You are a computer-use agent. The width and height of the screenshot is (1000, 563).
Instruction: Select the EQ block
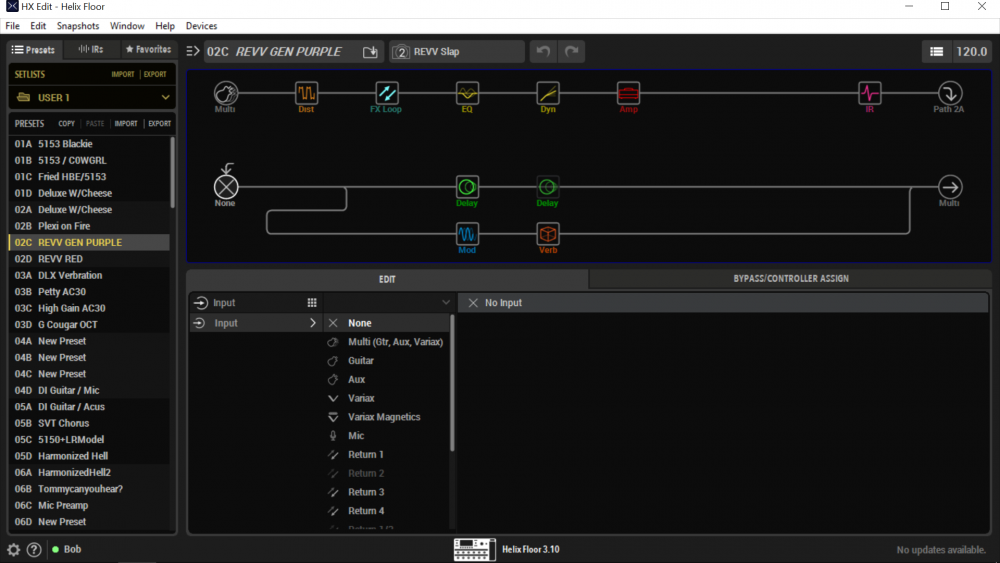(467, 93)
